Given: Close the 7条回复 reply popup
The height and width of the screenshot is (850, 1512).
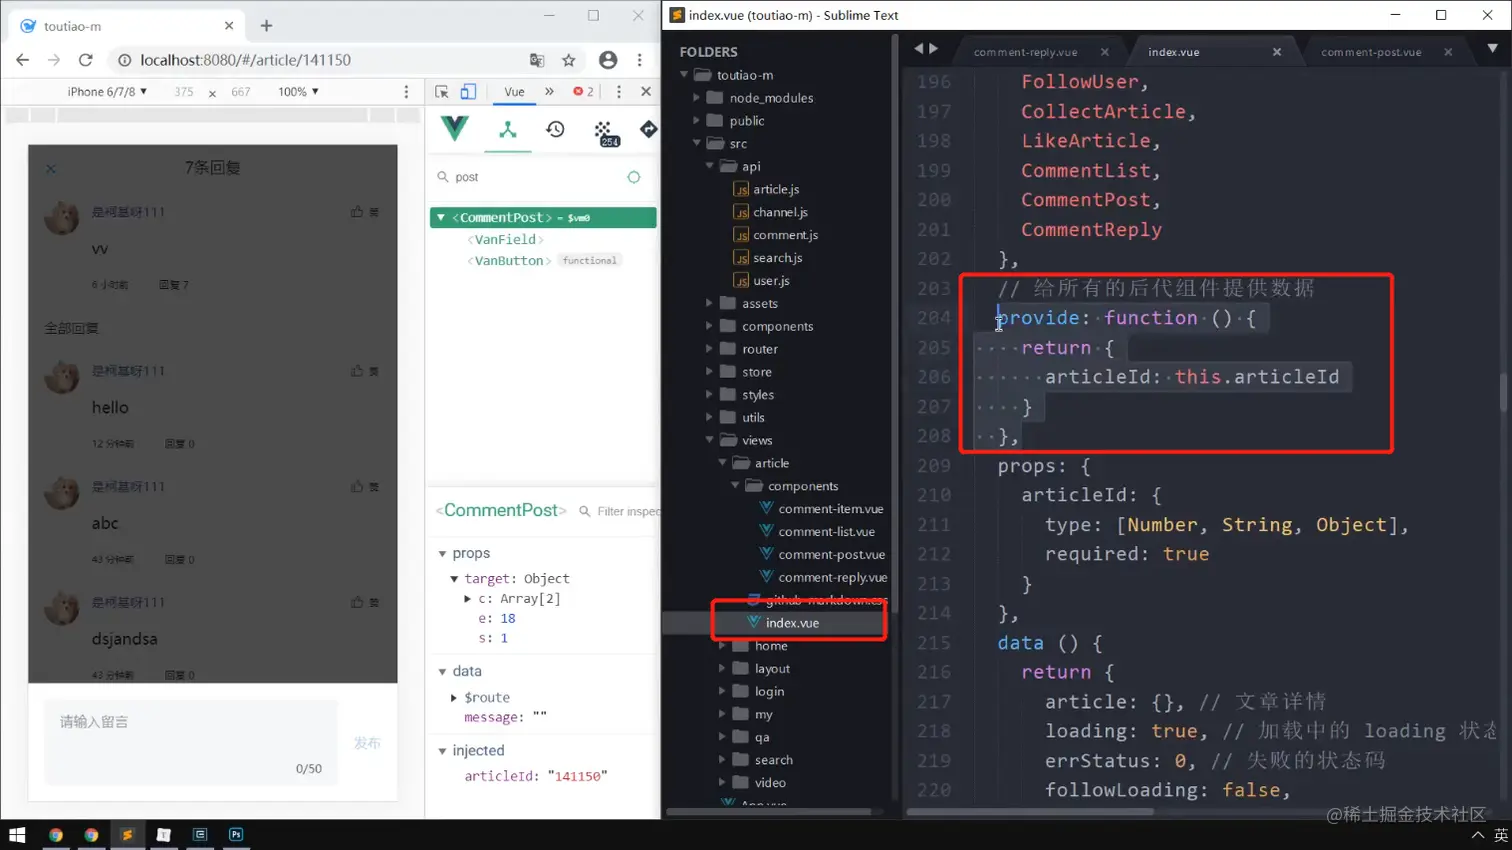Looking at the screenshot, I should tap(51, 168).
